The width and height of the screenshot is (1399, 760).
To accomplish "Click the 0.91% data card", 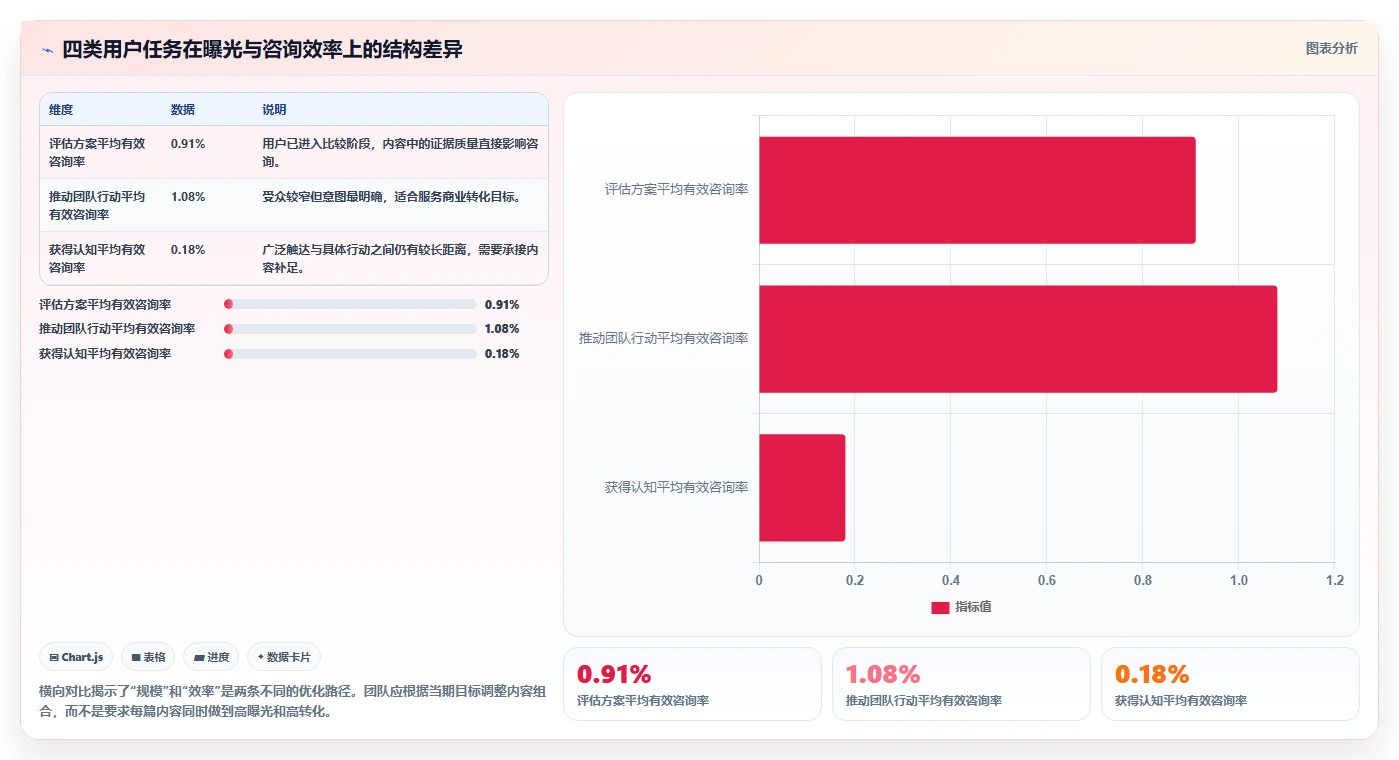I will coord(692,684).
